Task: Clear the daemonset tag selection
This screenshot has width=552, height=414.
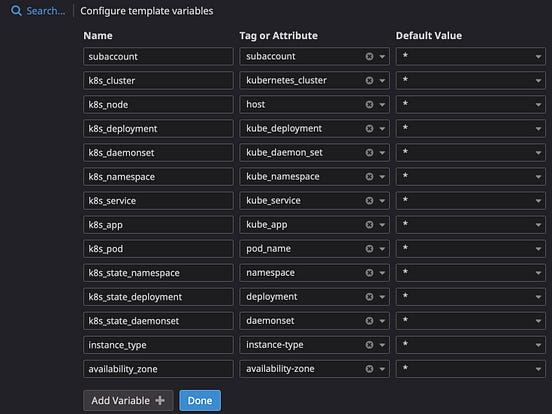Action: 369,321
